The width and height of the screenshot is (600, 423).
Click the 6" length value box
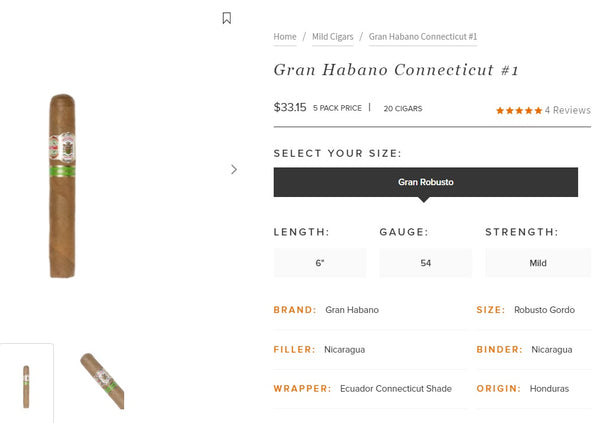(x=320, y=263)
